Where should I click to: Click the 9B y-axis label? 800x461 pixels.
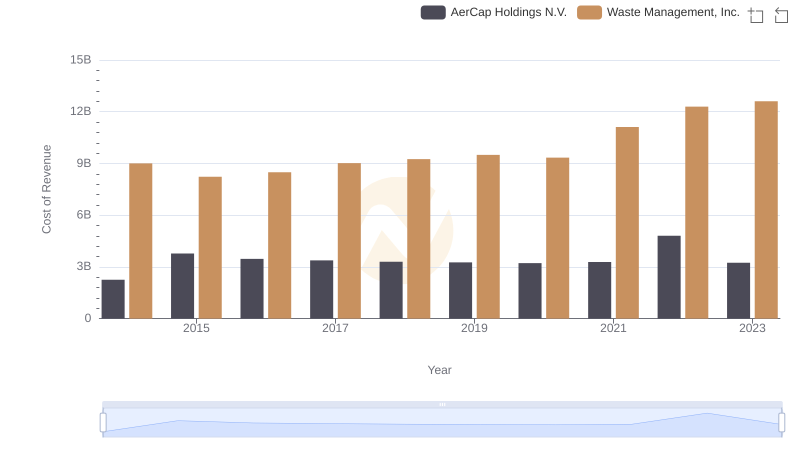coord(84,163)
